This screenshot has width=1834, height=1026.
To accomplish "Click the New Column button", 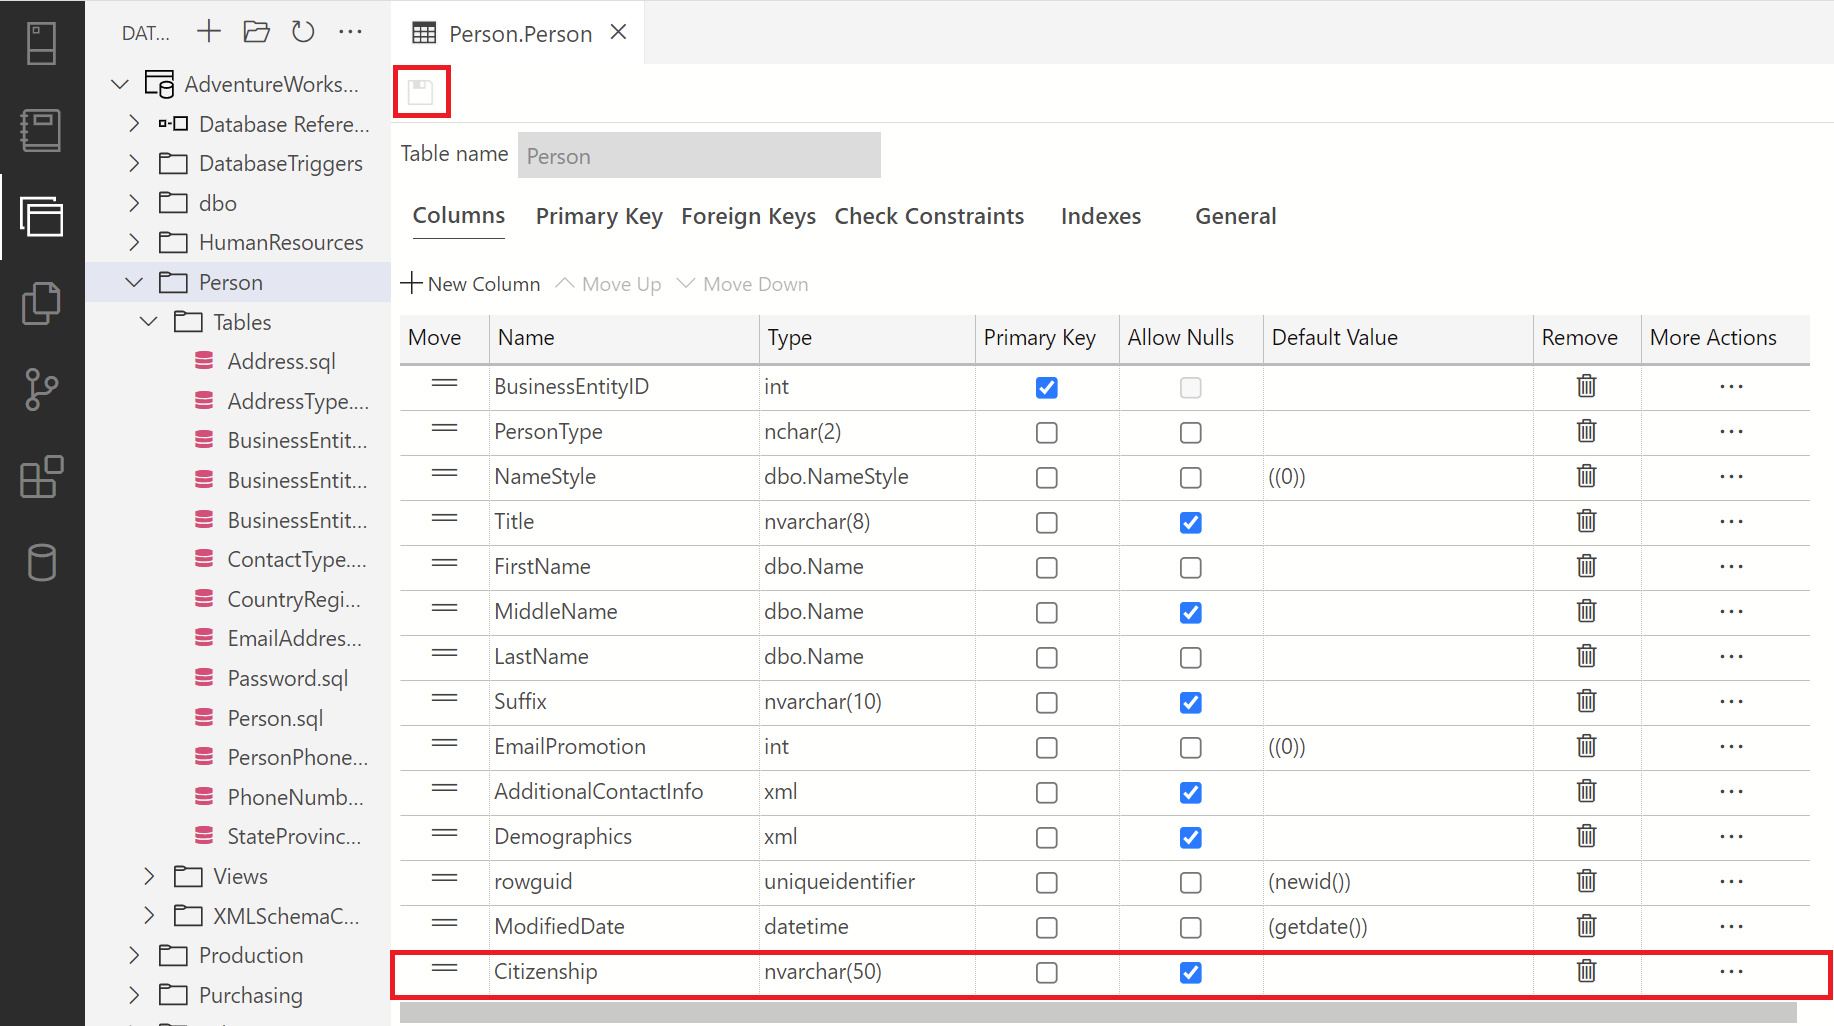I will tap(470, 283).
